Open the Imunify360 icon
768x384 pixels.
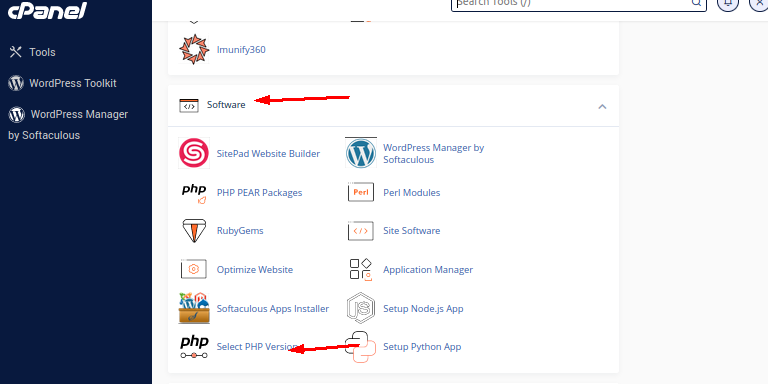194,49
